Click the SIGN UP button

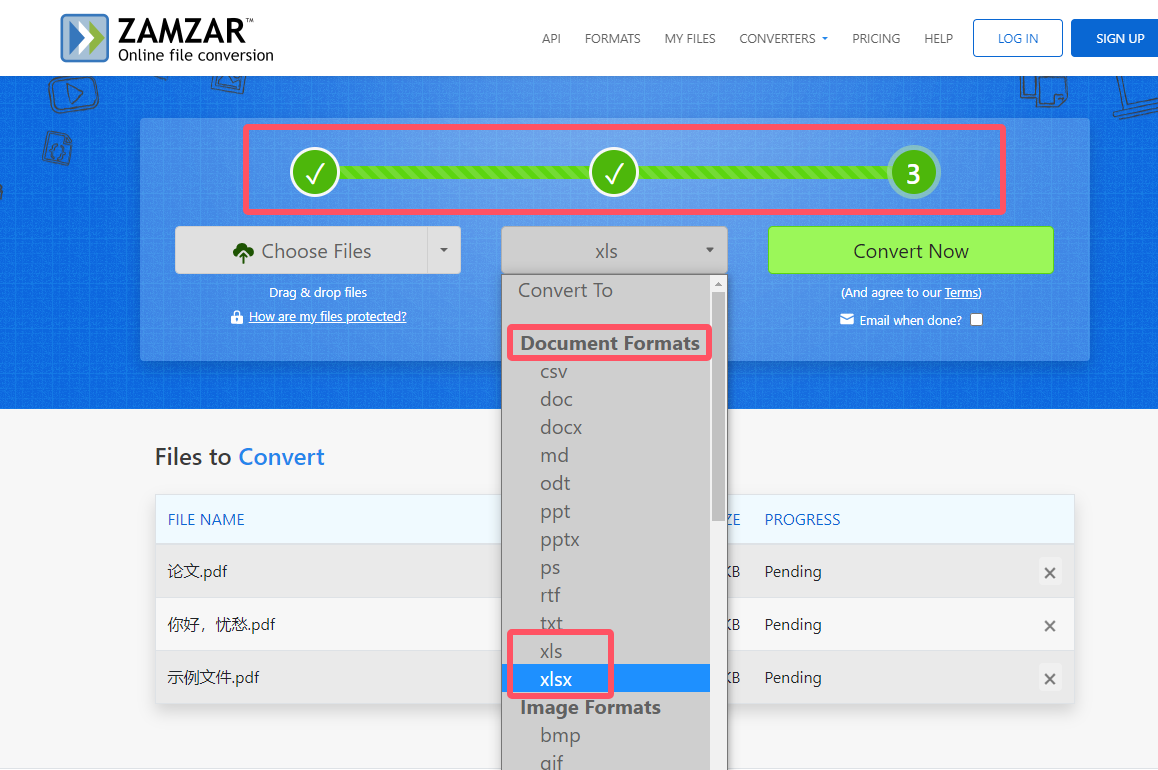[x=1117, y=38]
